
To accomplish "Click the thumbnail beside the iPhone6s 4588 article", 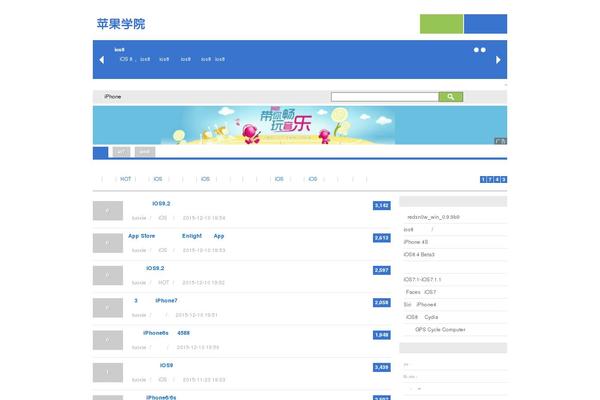I will tap(108, 340).
